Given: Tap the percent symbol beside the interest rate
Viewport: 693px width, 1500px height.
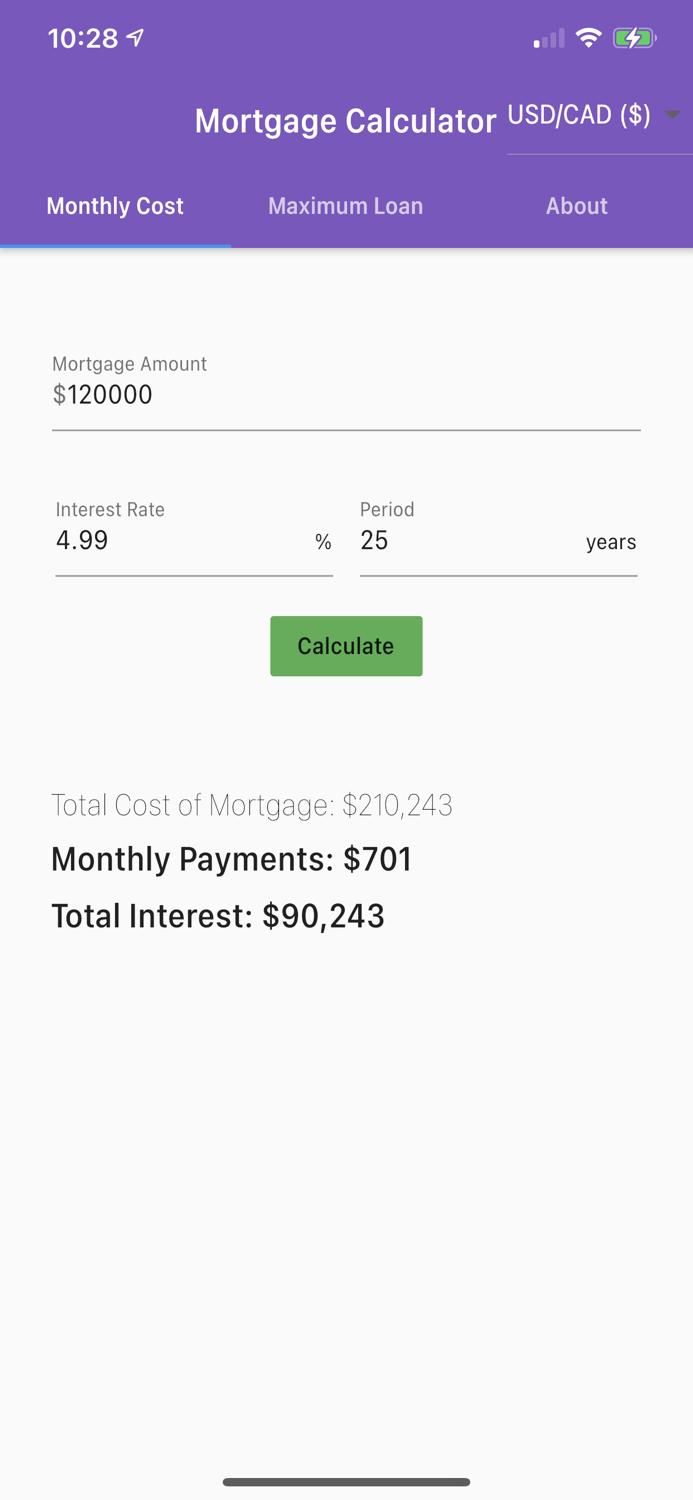Looking at the screenshot, I should click(x=322, y=541).
